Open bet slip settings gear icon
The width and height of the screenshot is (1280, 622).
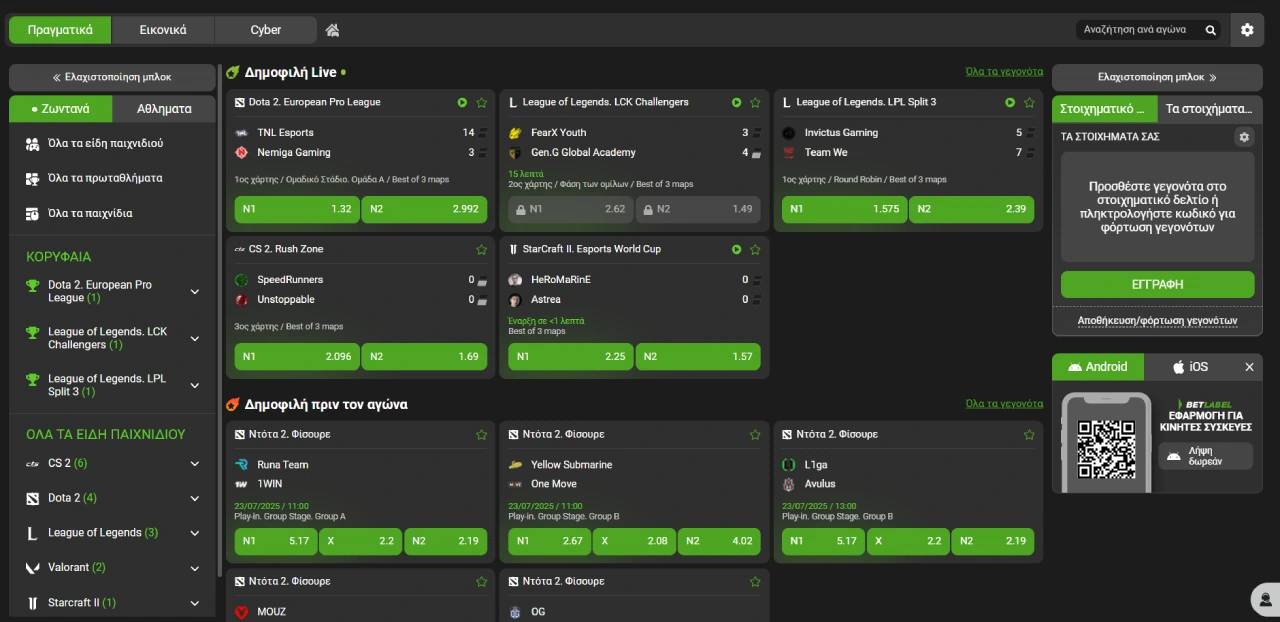point(1244,137)
